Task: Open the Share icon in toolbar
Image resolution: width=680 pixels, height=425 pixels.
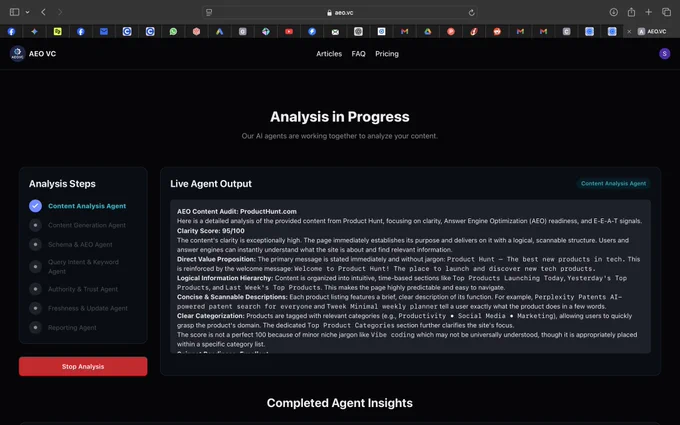Action: point(631,12)
